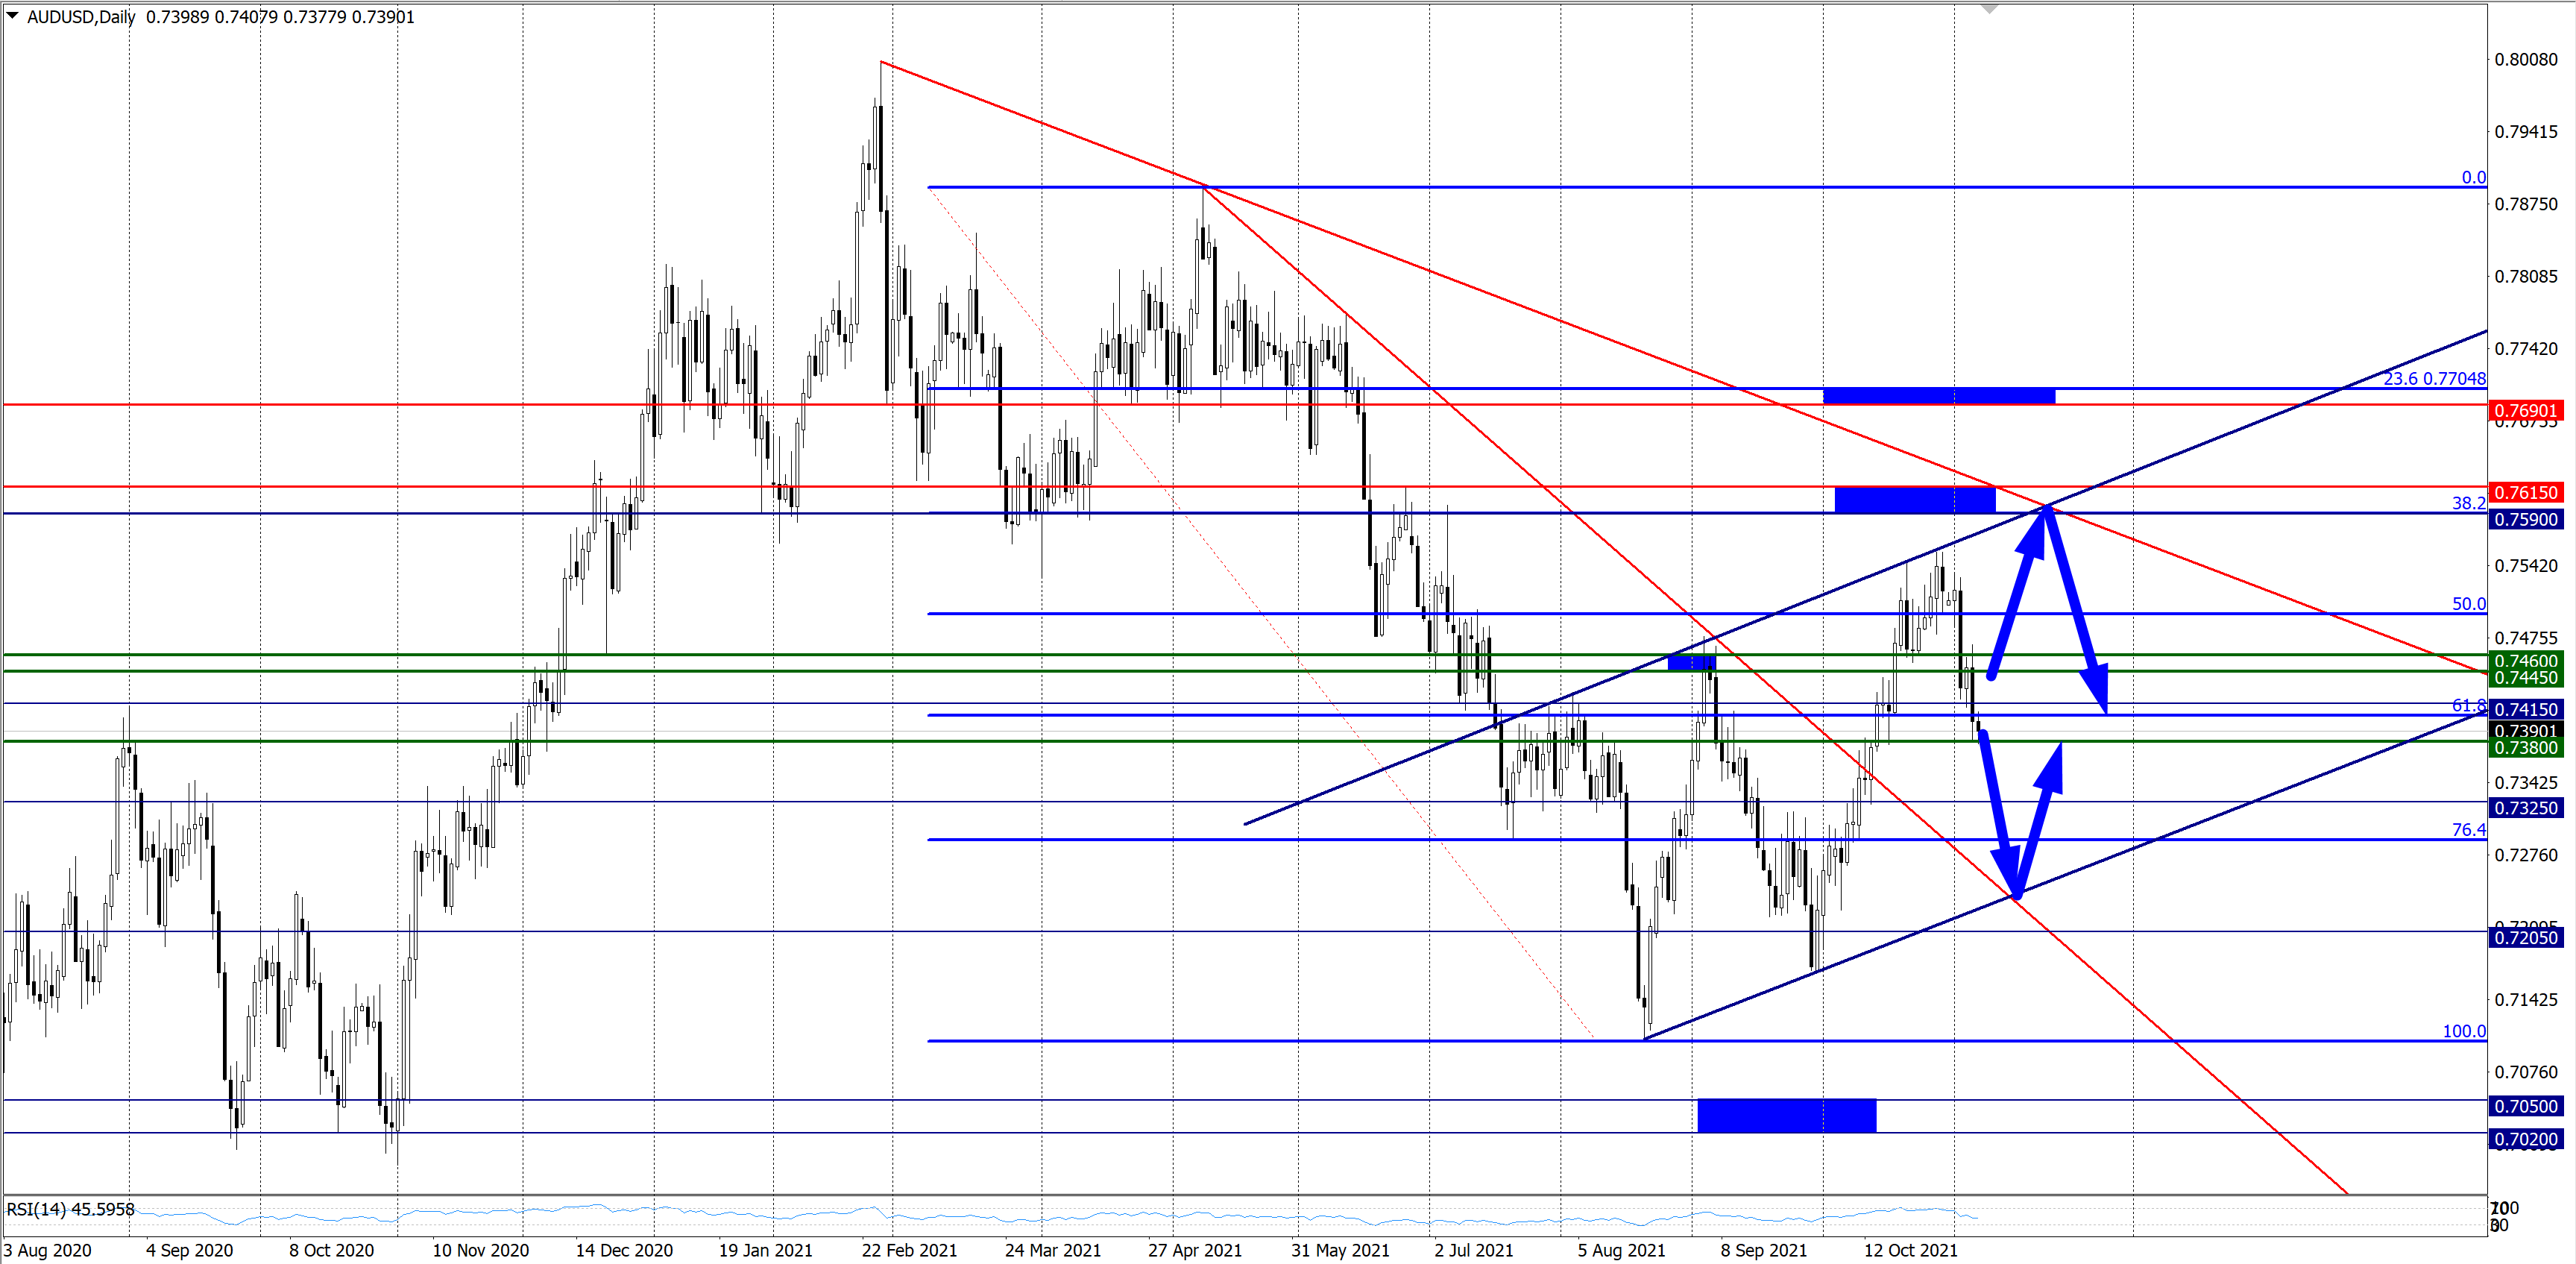This screenshot has height=1264, width=2576.
Task: Click the 12 Oct 2021 date label
Action: click(1910, 1250)
